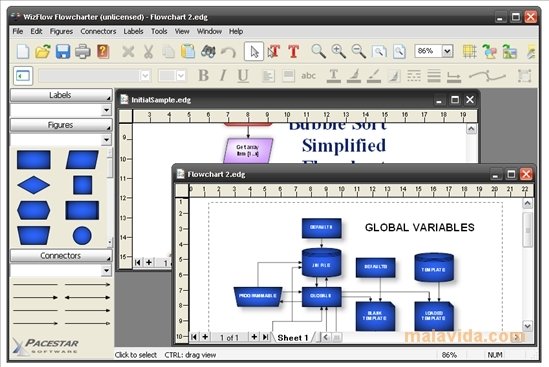Expand the Figures category dropdown list
This screenshot has width=549, height=367.
pyautogui.click(x=106, y=140)
